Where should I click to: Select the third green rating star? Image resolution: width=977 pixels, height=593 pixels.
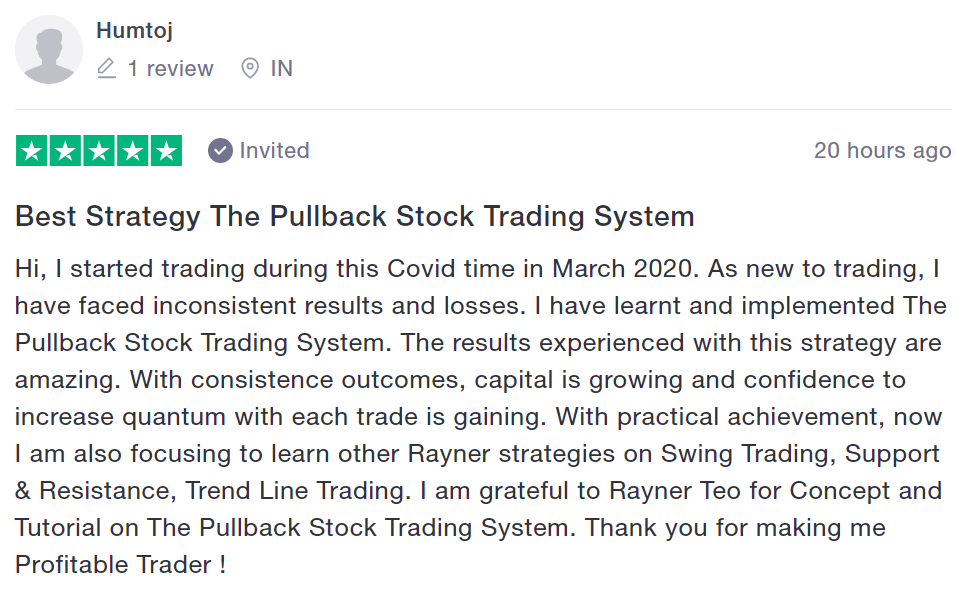(x=99, y=151)
